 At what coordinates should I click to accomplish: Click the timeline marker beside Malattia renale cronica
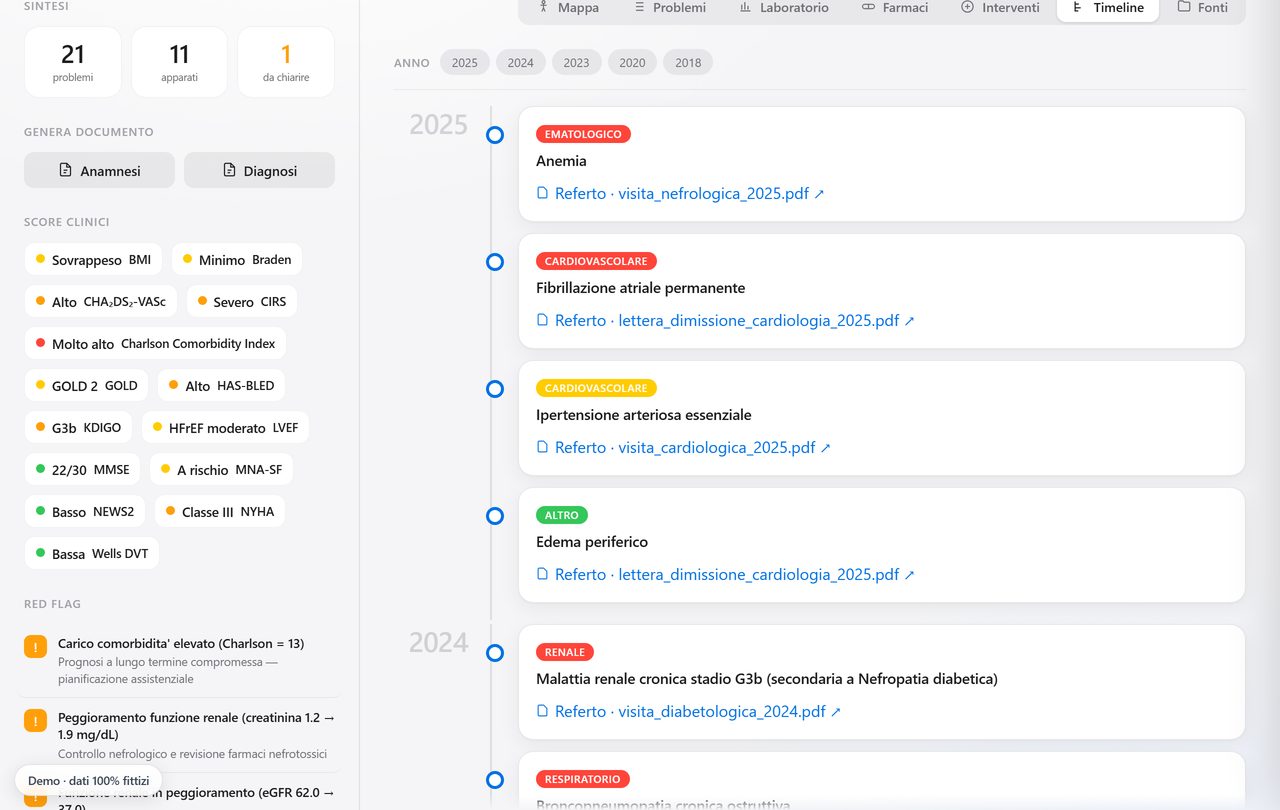pyautogui.click(x=494, y=652)
